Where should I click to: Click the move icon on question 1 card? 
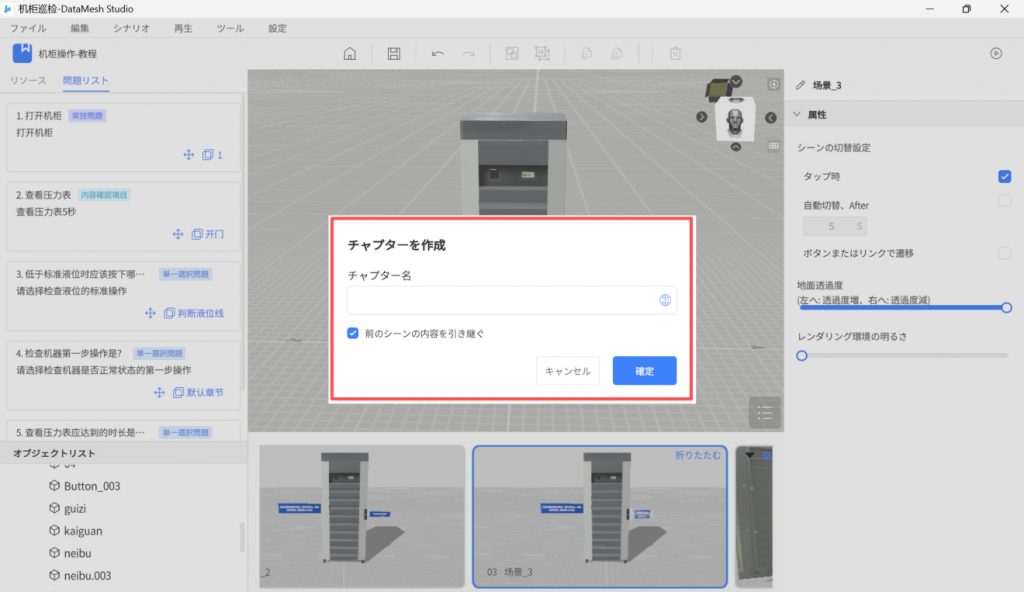187,155
